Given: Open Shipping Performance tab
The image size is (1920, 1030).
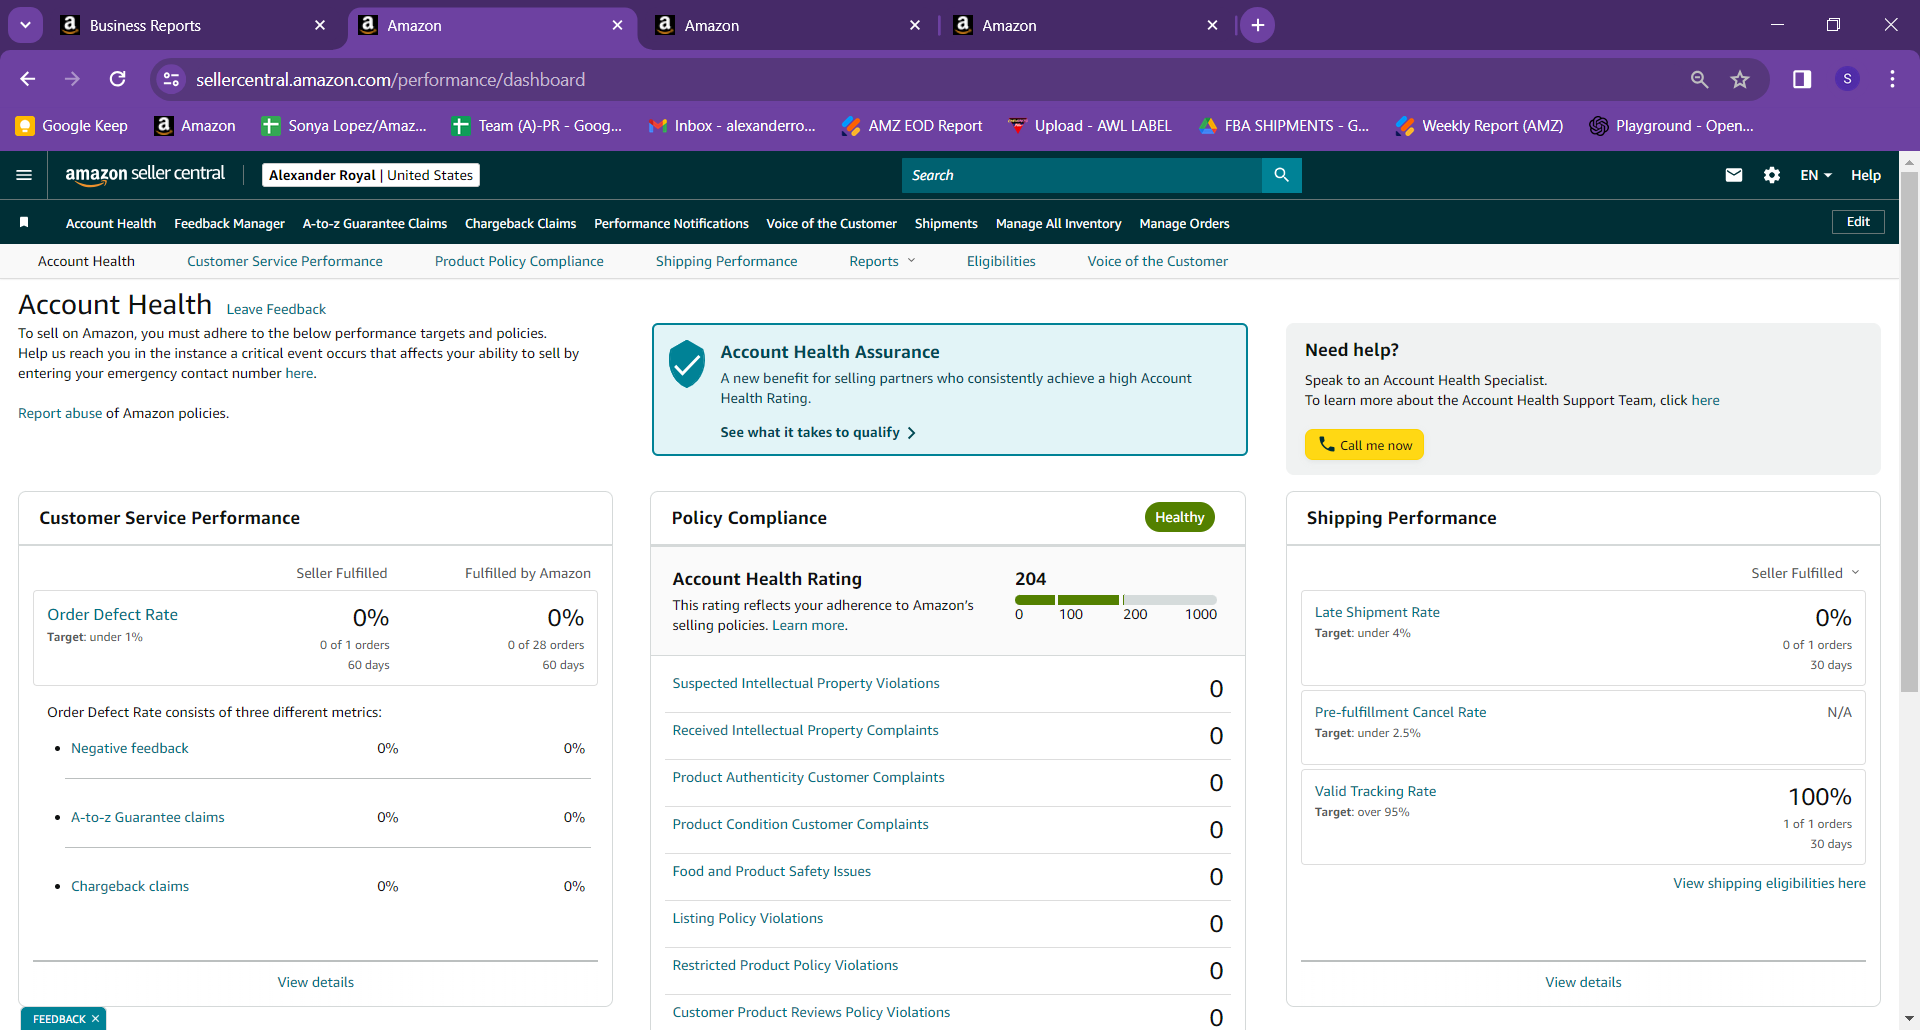Looking at the screenshot, I should [727, 261].
